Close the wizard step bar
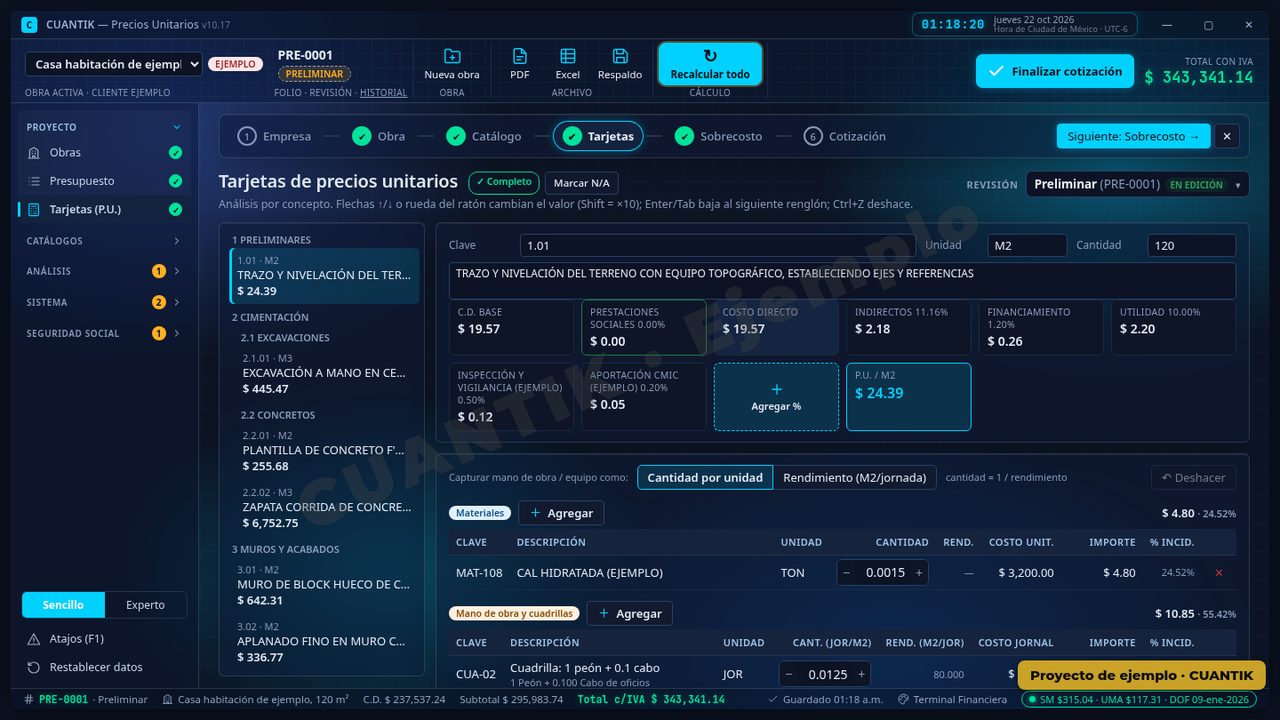 pos(1228,136)
